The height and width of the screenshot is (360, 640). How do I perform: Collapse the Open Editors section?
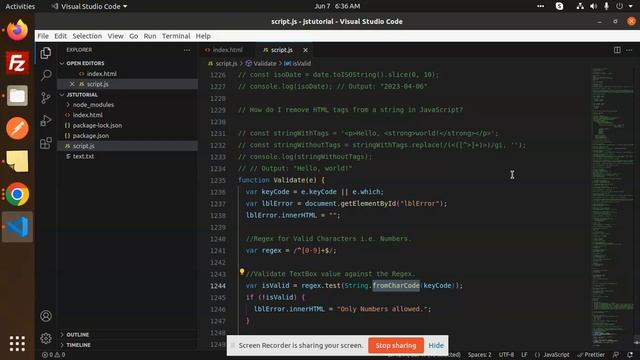coord(85,63)
